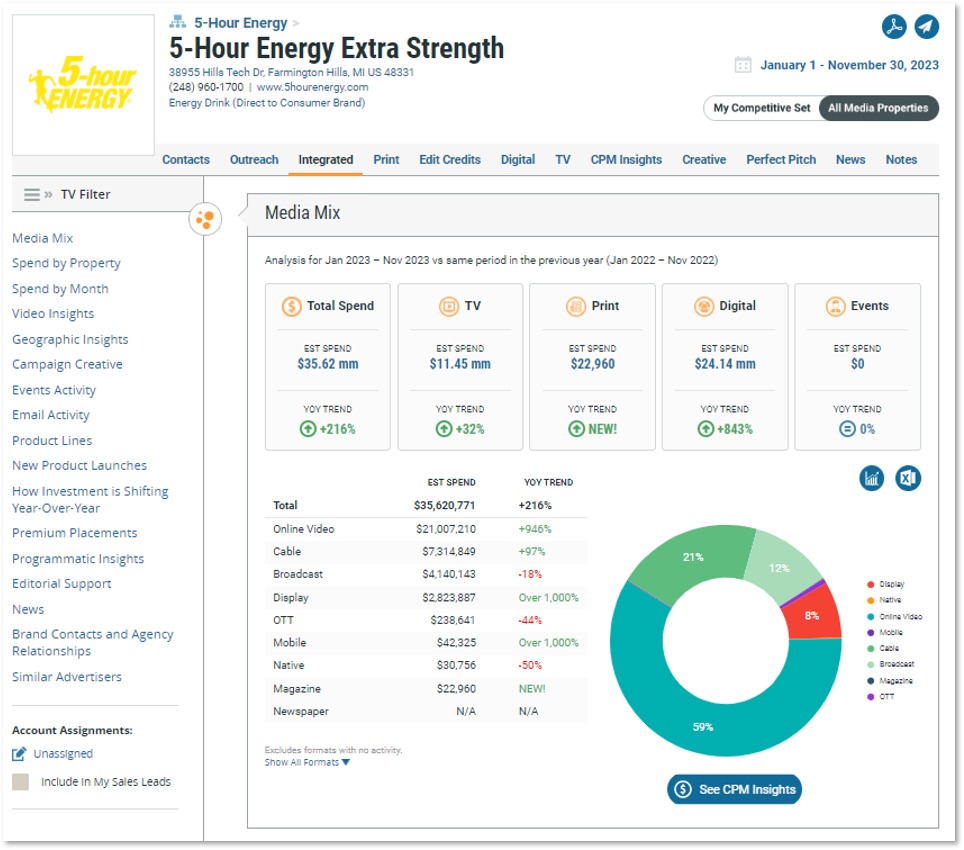Go to Spend by Month

pos(60,289)
